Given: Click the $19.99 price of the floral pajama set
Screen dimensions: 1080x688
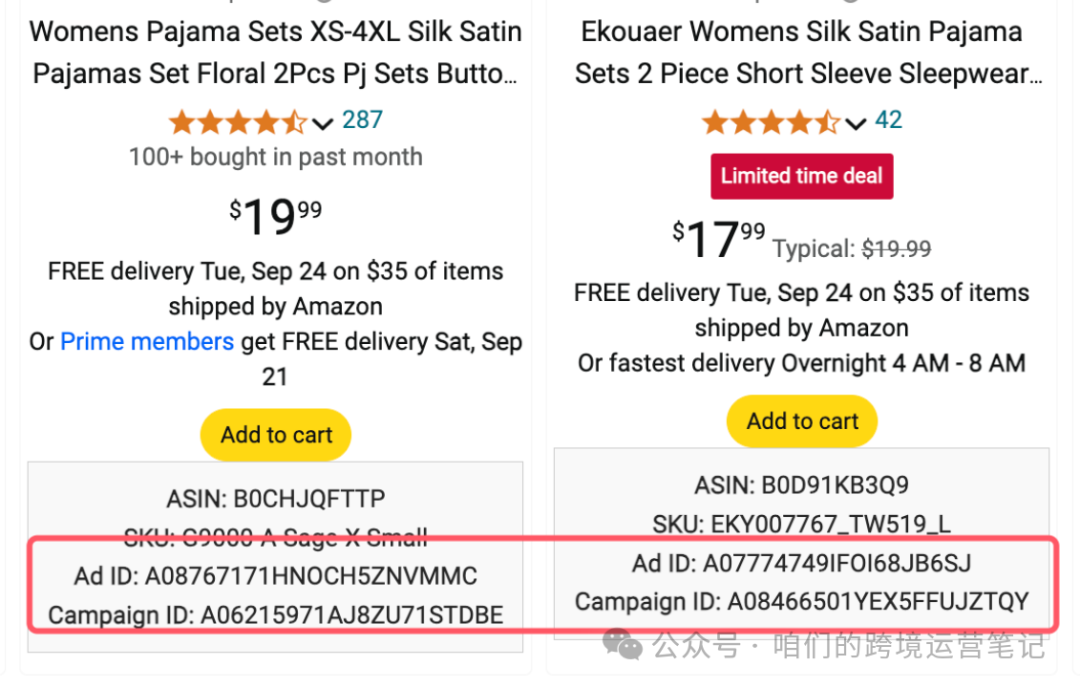Looking at the screenshot, I should [275, 216].
